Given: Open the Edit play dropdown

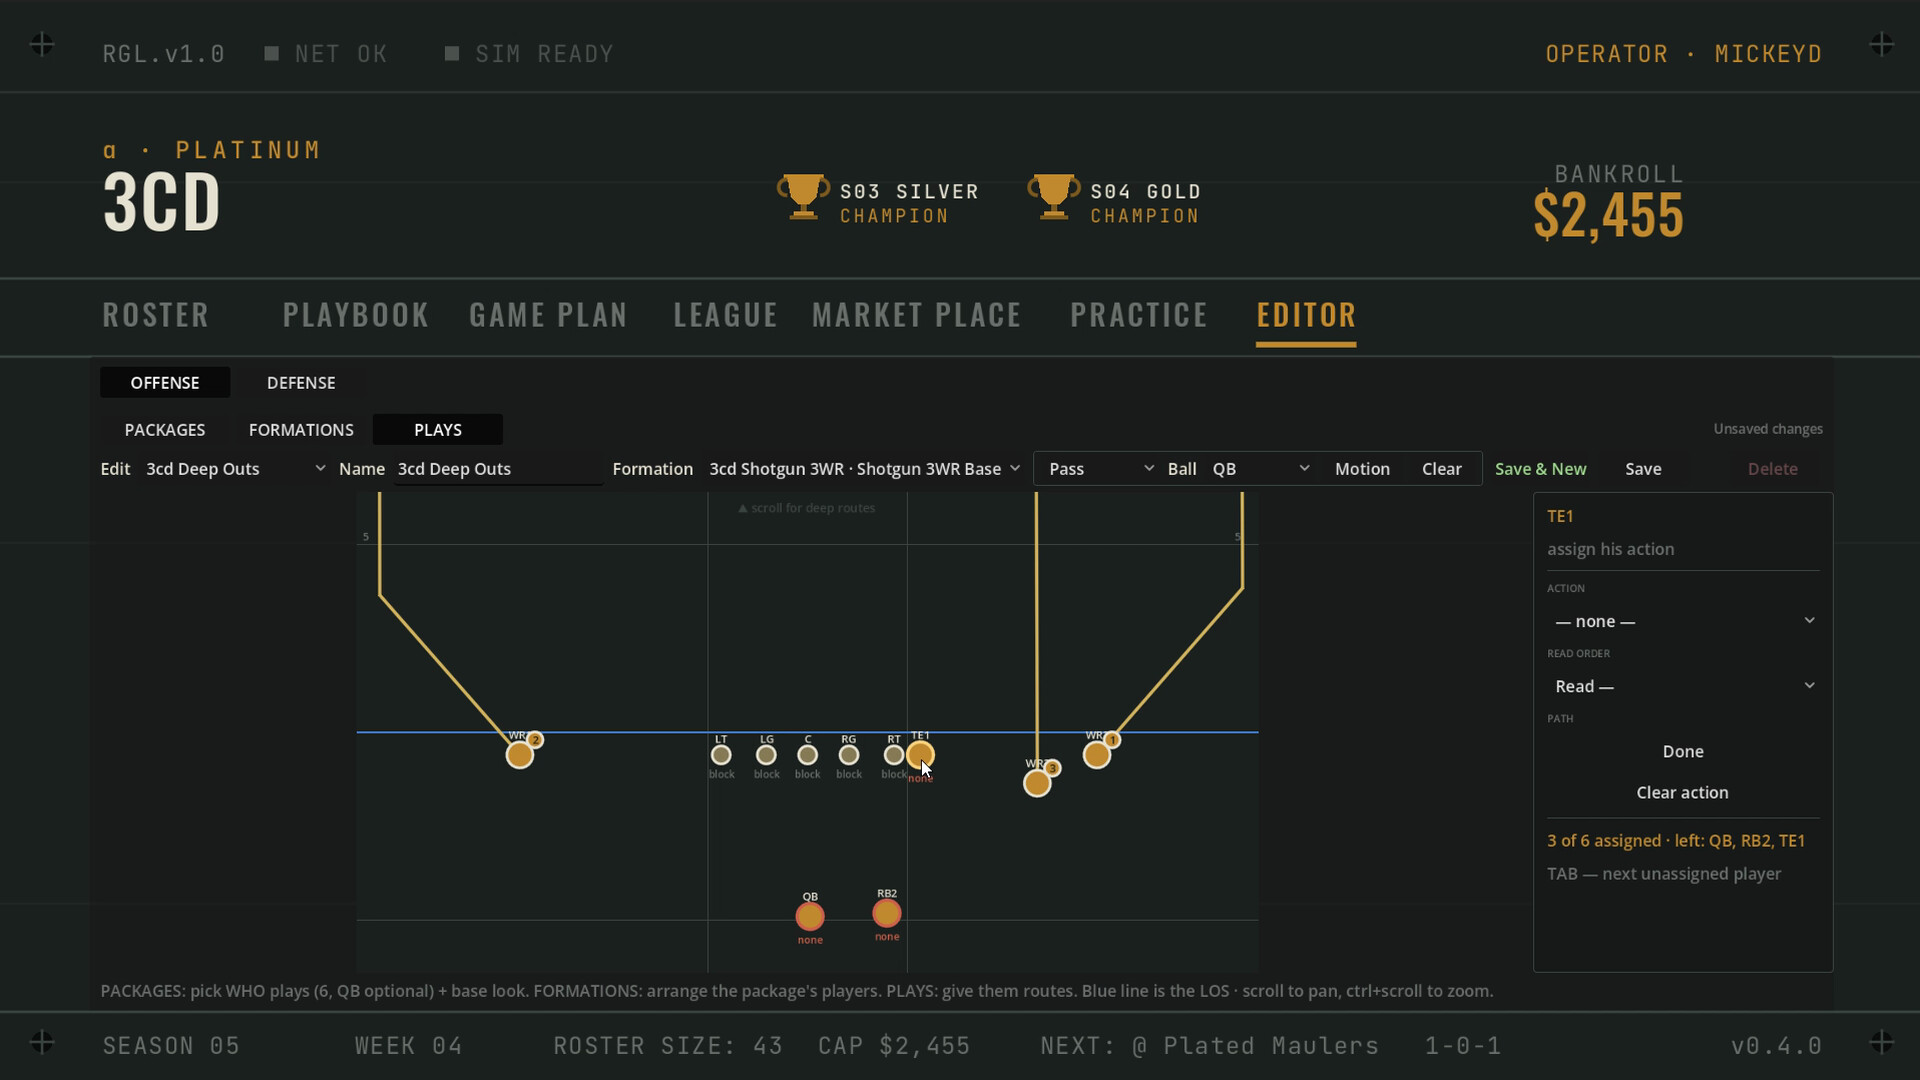Looking at the screenshot, I should [x=235, y=469].
